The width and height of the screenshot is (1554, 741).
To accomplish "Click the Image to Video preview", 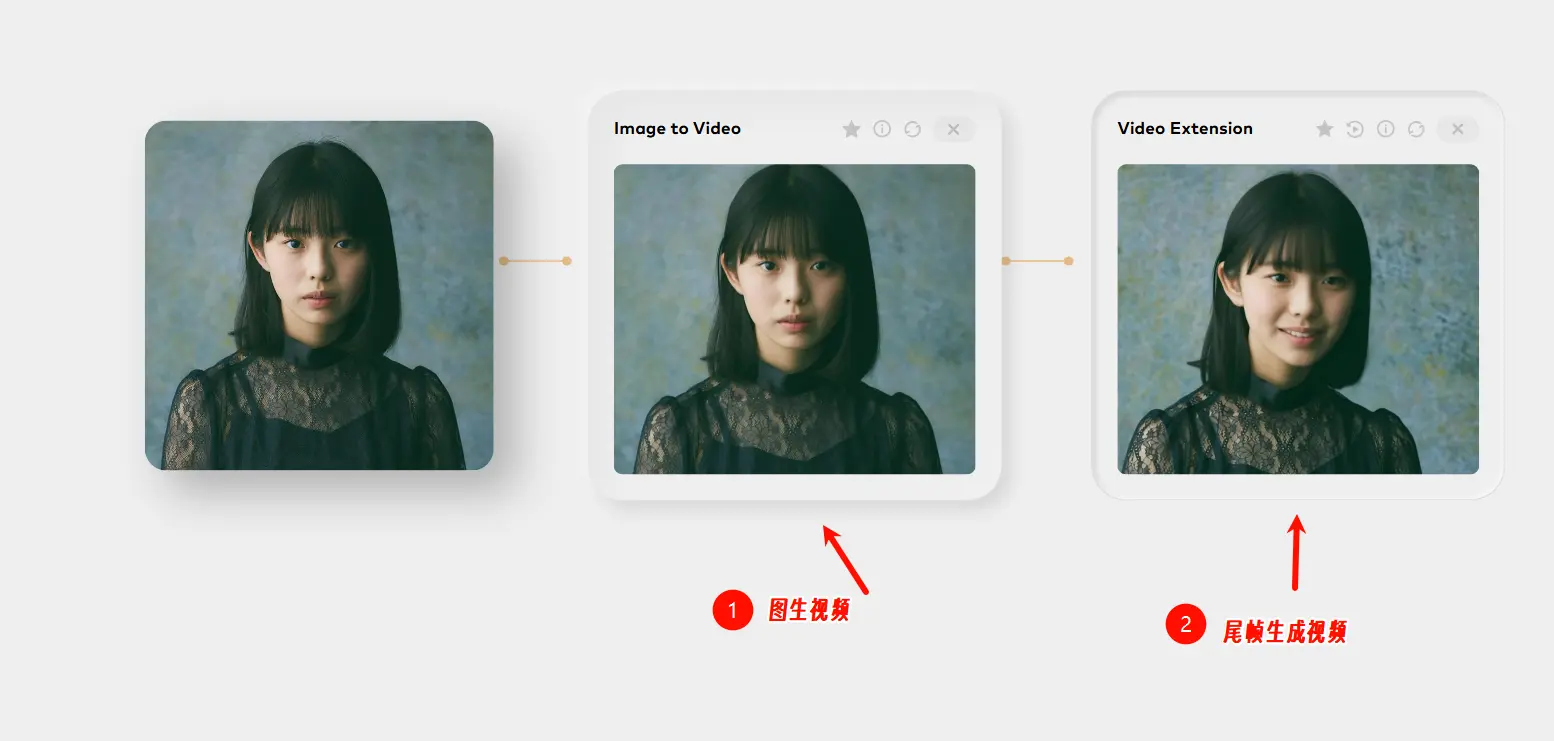I will pyautogui.click(x=794, y=318).
